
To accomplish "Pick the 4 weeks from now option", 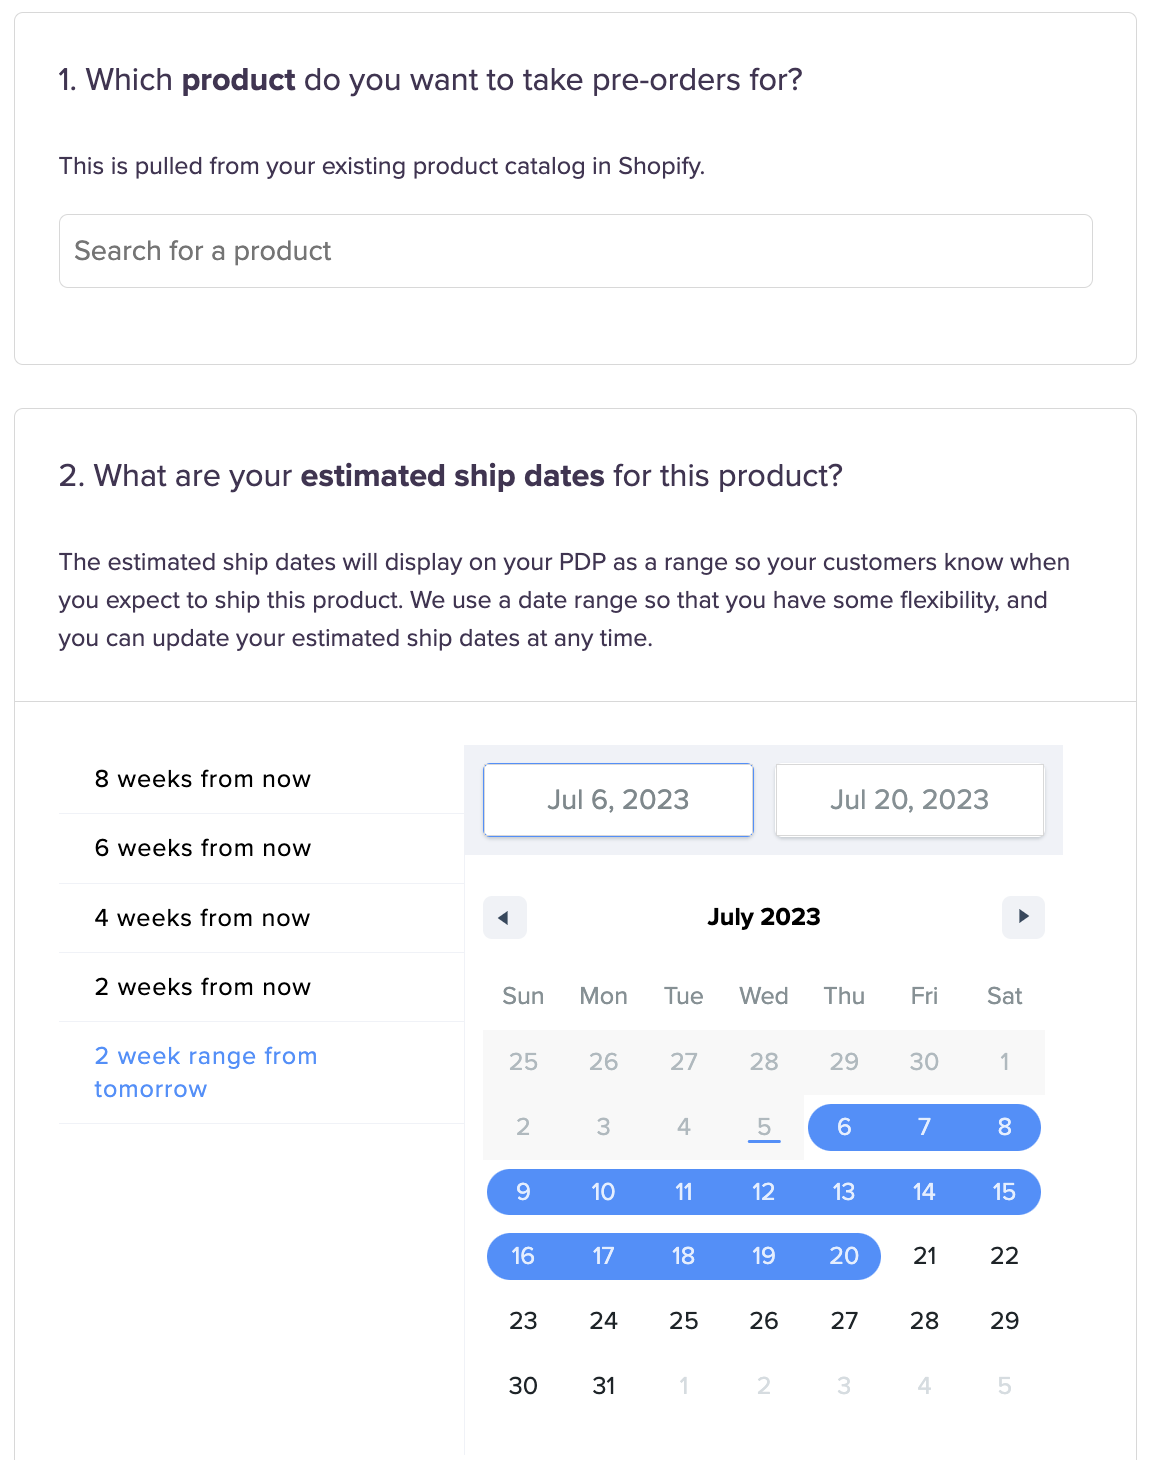I will point(203,918).
